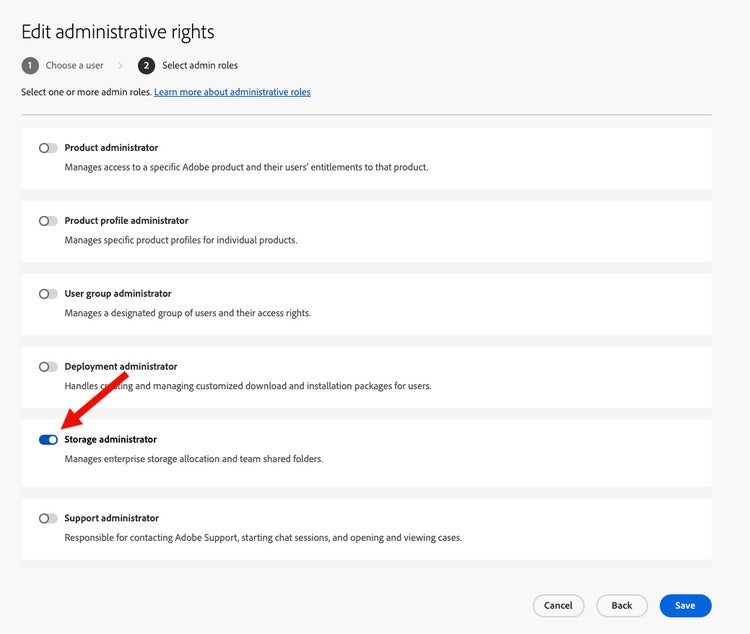
Task: Return to Choose a user step
Action: coord(74,66)
